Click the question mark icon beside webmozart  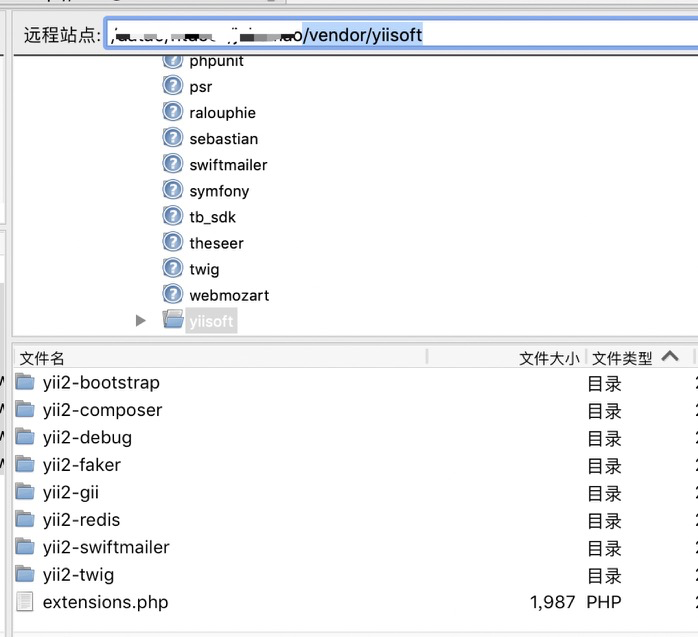click(x=173, y=294)
